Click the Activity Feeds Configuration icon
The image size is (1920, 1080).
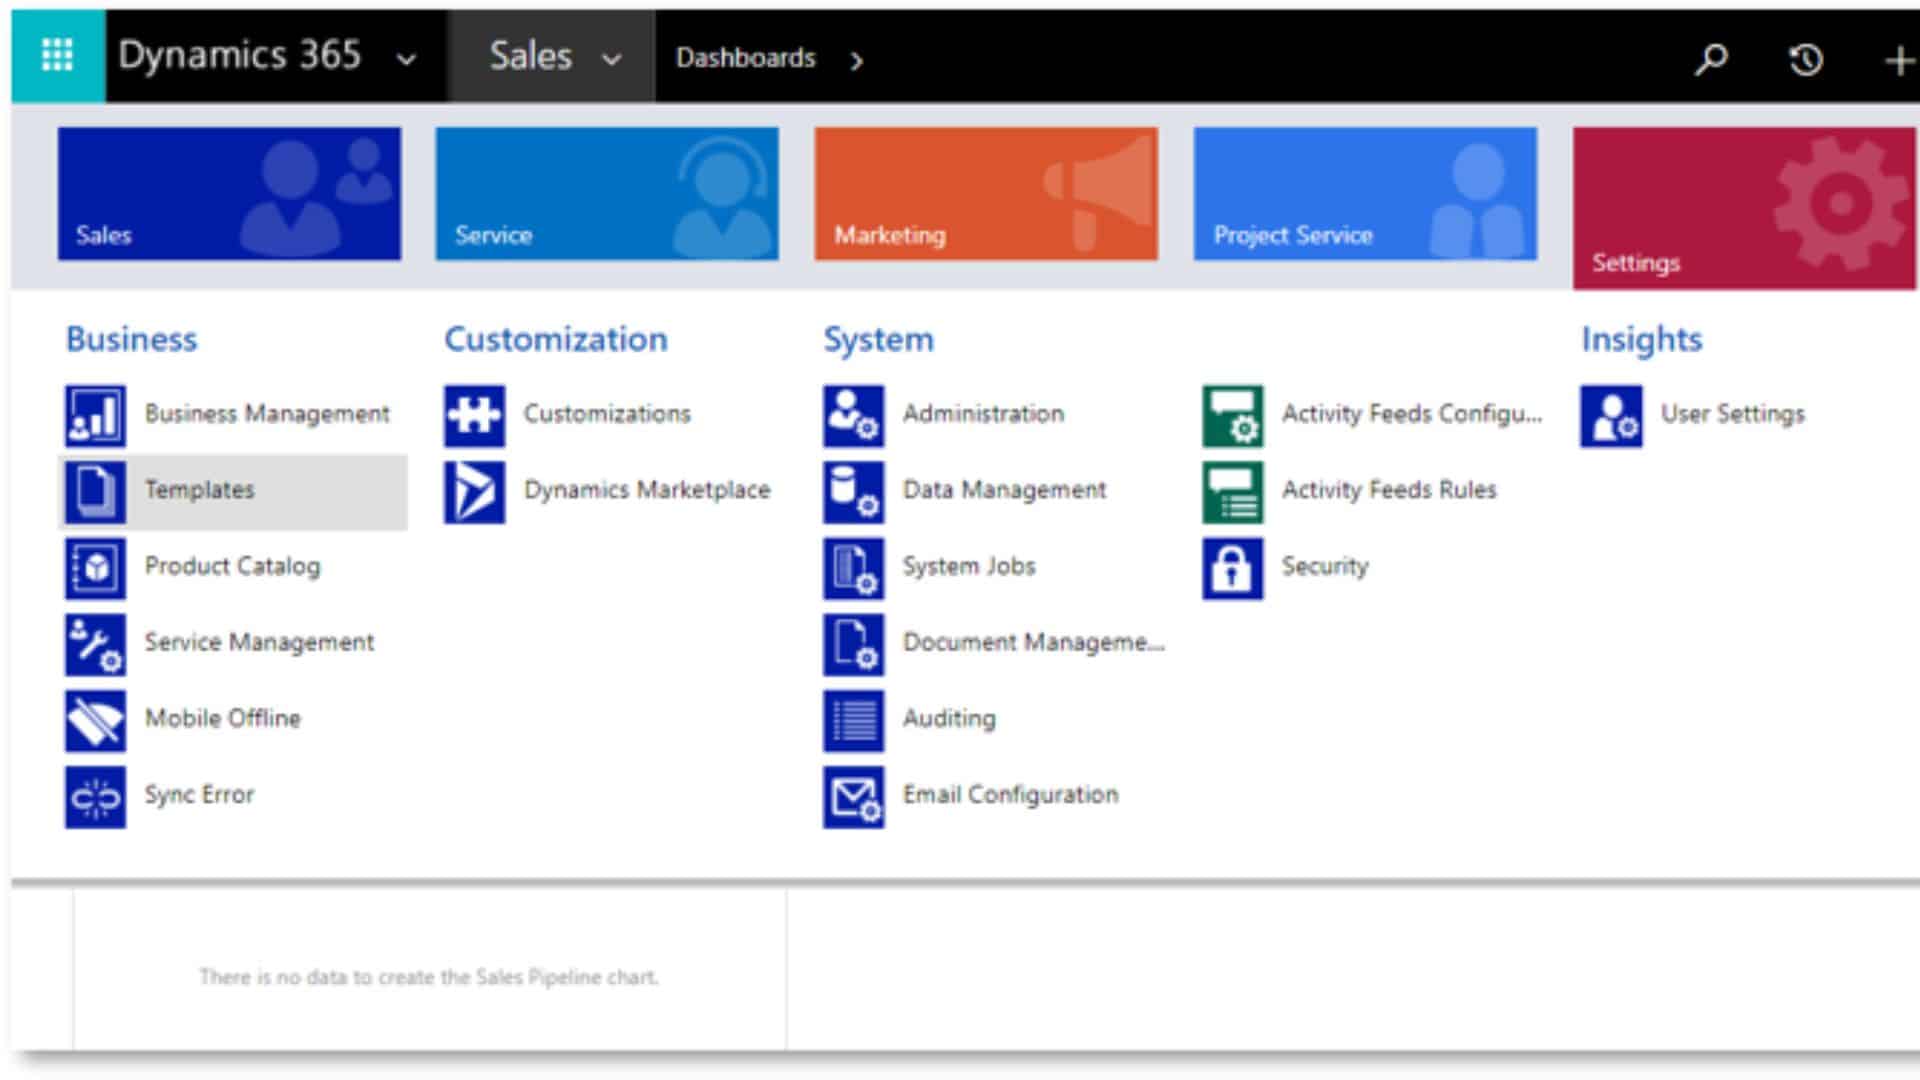[1232, 415]
